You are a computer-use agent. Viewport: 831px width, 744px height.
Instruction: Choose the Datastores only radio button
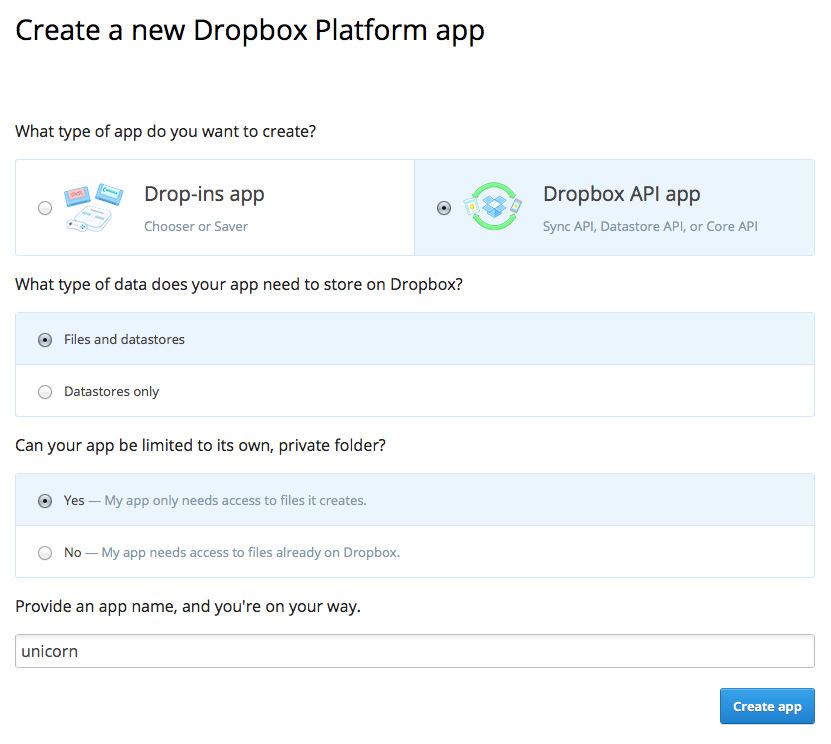coord(45,392)
